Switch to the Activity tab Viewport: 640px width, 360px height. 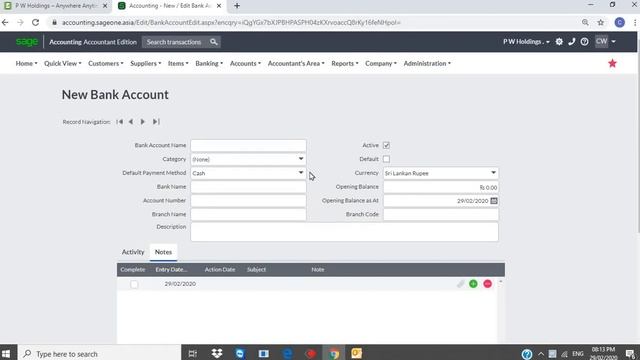pyautogui.click(x=133, y=252)
